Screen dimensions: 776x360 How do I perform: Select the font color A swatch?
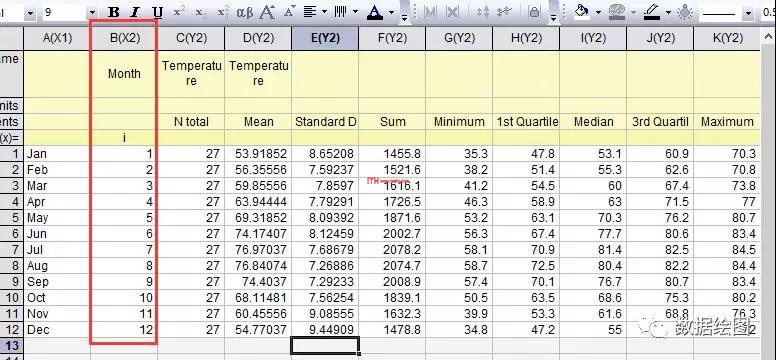click(x=375, y=12)
